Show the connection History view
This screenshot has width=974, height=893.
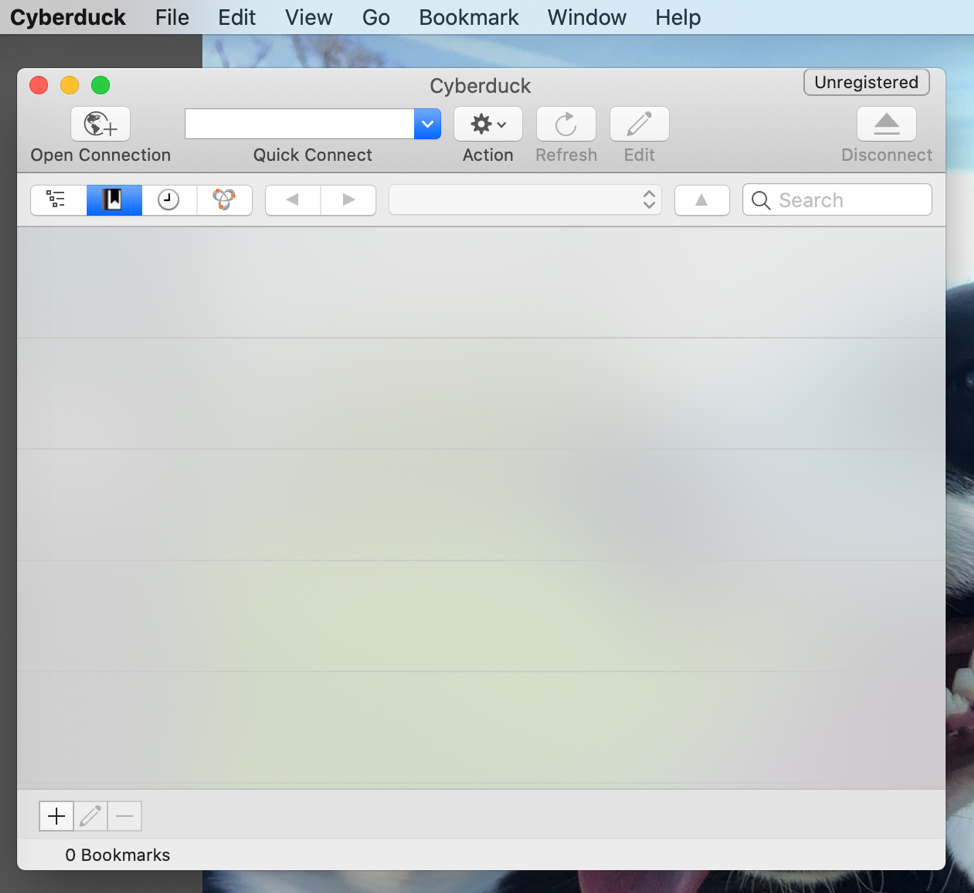pos(169,199)
